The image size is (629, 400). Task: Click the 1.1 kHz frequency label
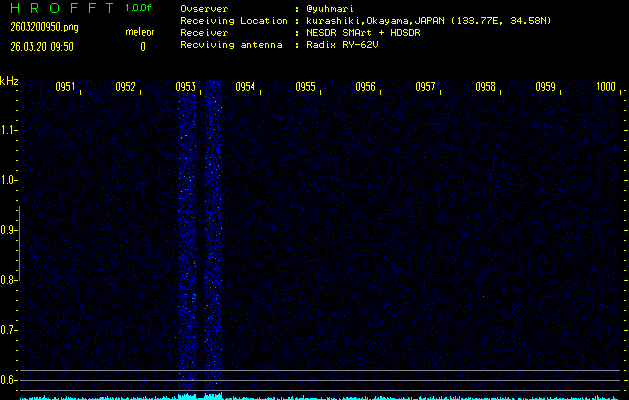click(x=9, y=130)
